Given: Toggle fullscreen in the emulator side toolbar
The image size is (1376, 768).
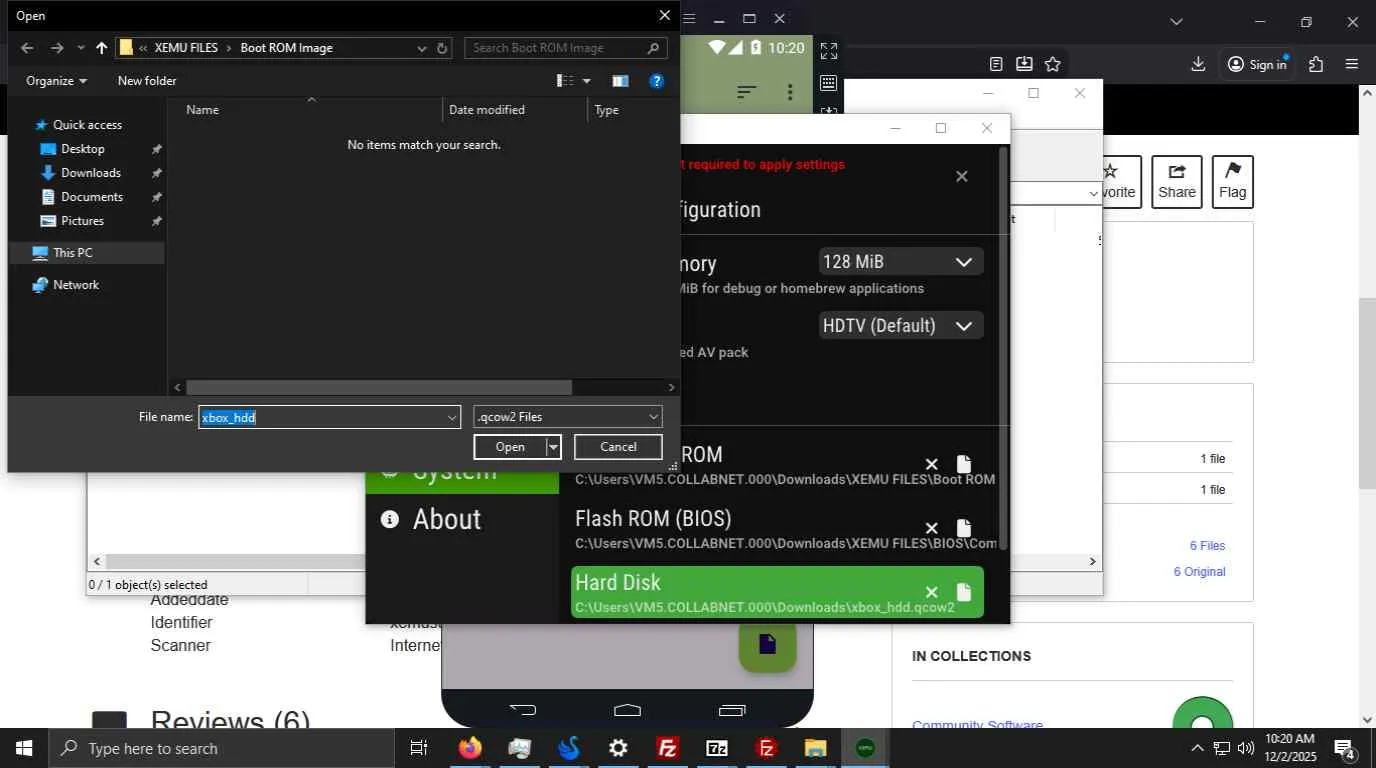Looking at the screenshot, I should pyautogui.click(x=829, y=50).
